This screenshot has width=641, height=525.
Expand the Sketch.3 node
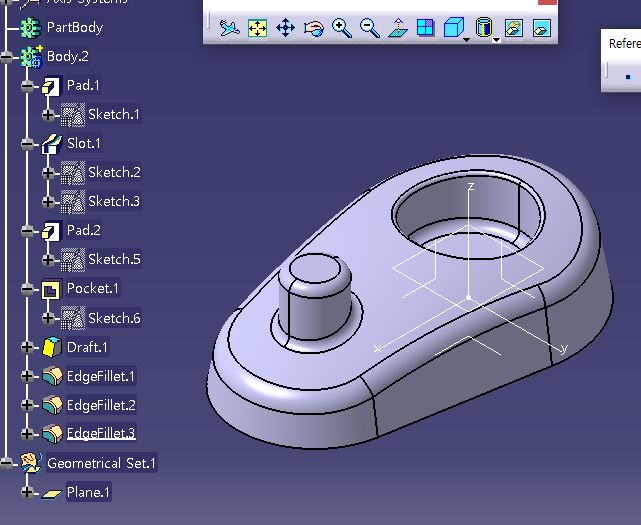click(x=48, y=202)
